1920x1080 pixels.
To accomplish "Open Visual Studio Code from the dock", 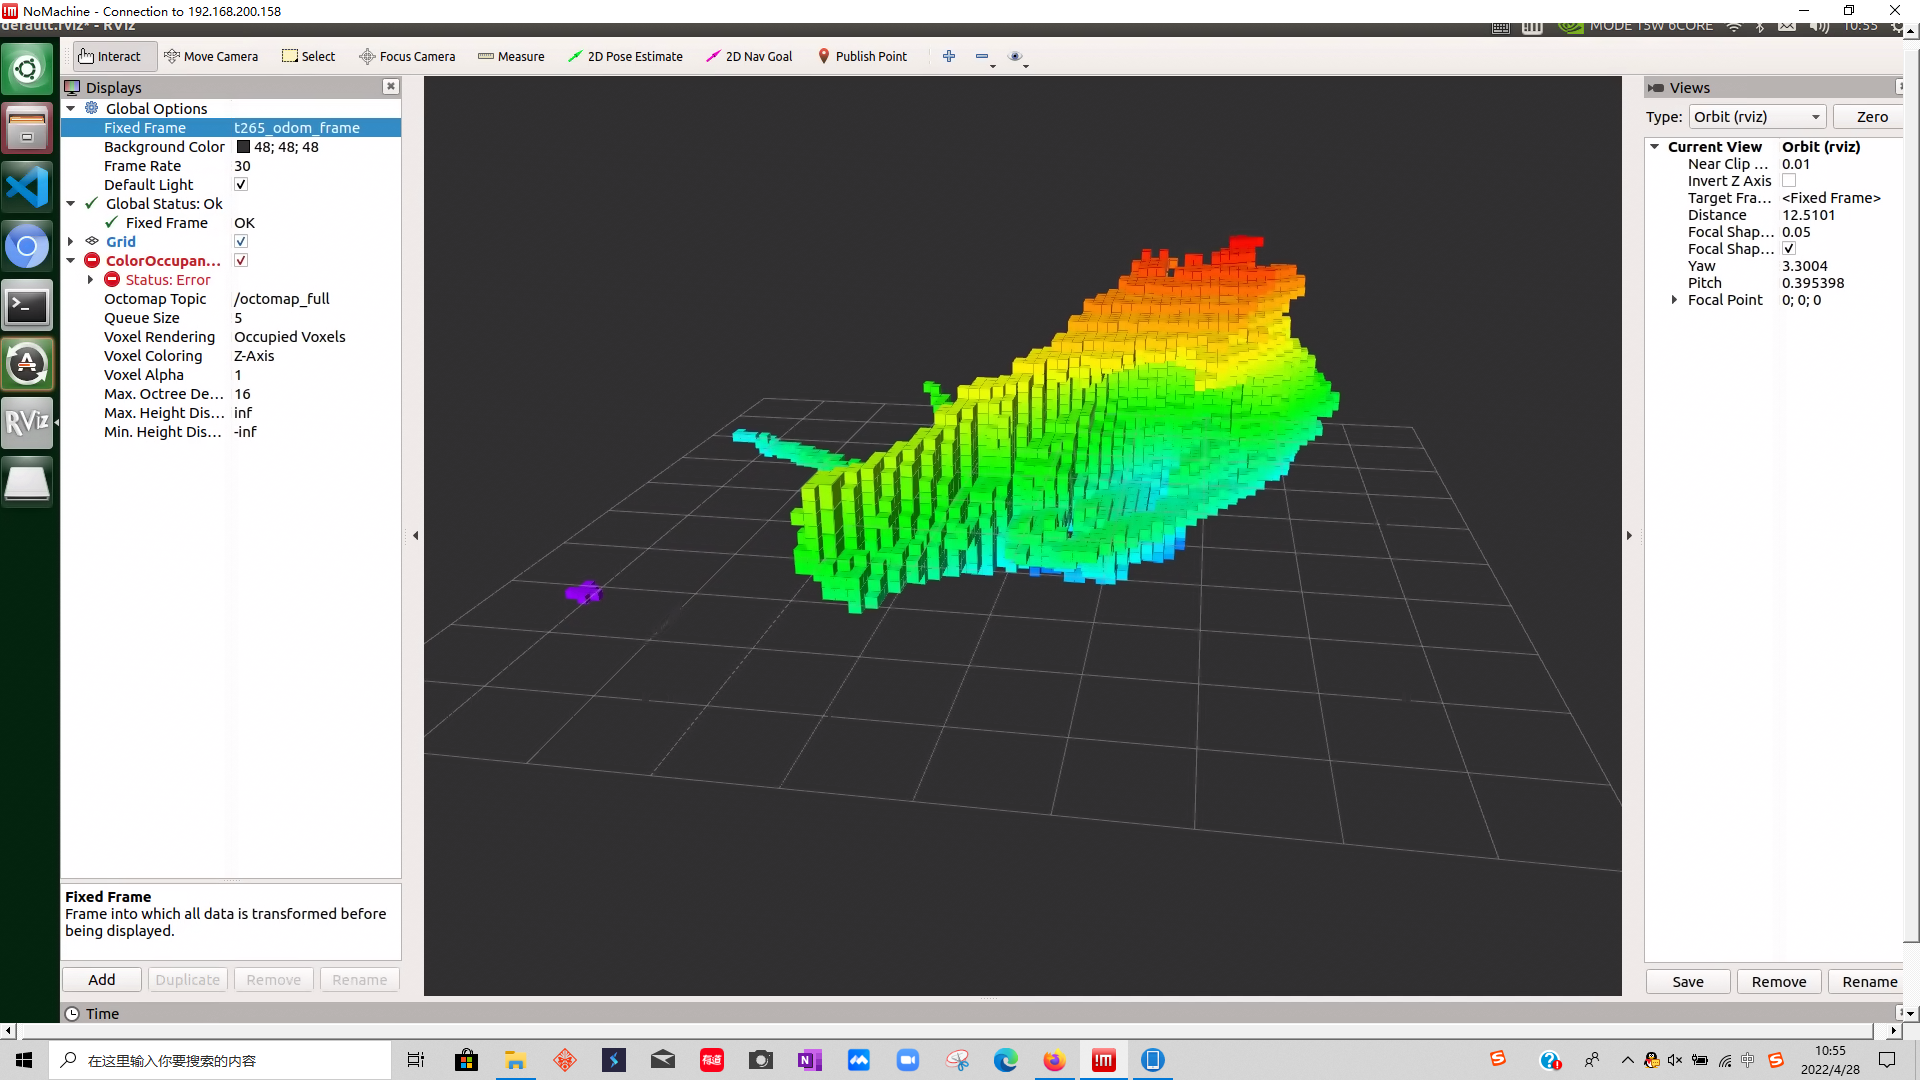I will point(27,187).
